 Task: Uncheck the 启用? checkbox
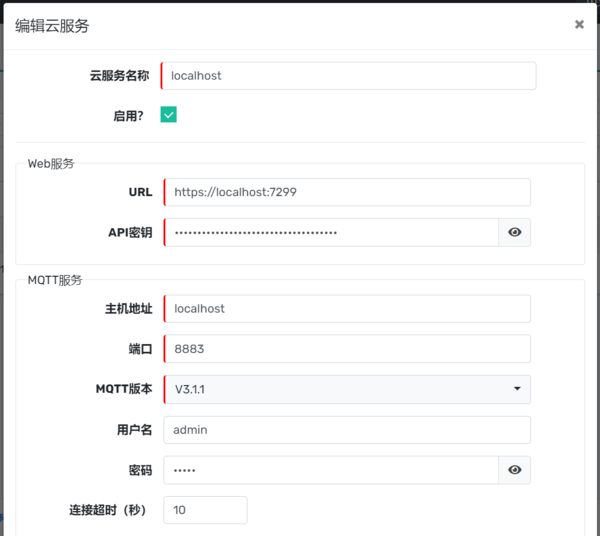click(x=168, y=115)
